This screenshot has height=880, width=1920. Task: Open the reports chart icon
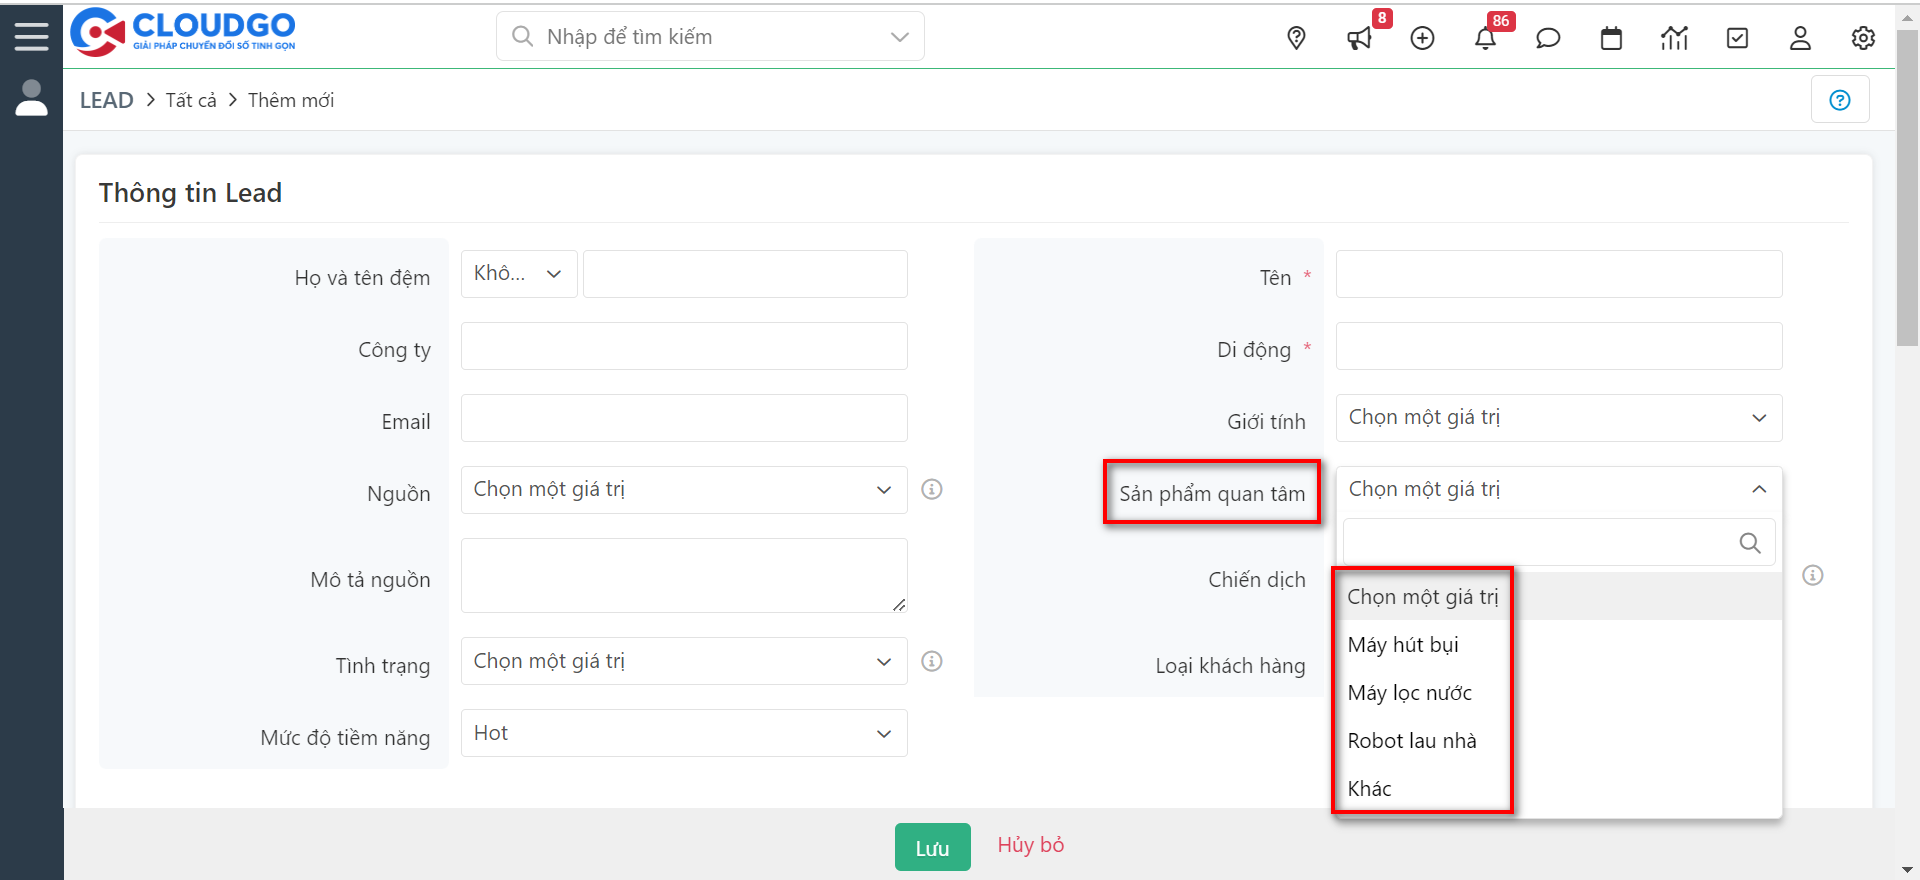(1674, 38)
